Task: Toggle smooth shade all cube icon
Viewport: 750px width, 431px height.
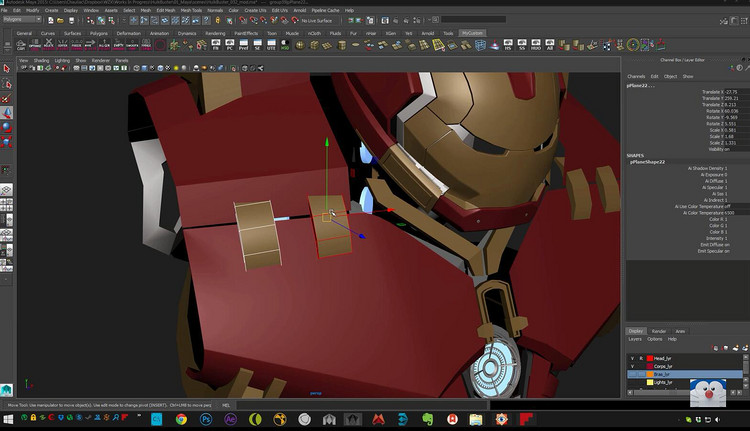Action: click(144, 68)
